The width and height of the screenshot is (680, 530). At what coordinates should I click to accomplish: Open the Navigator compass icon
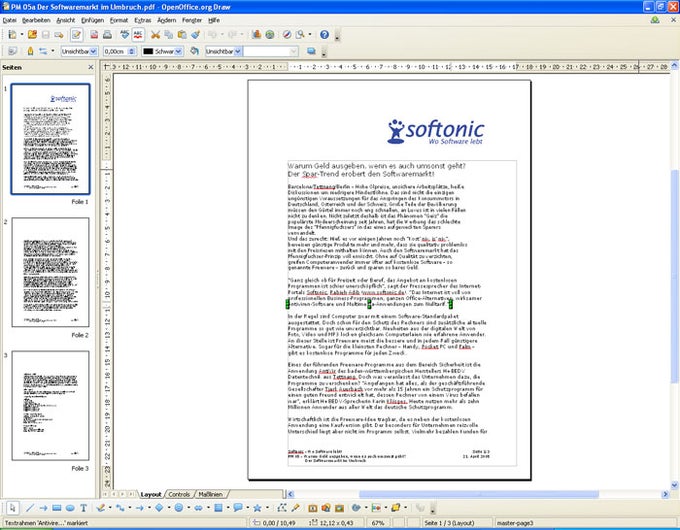[287, 35]
